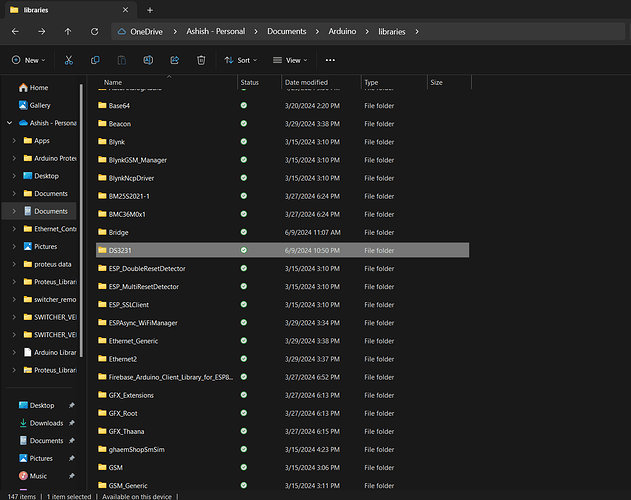The height and width of the screenshot is (500, 631).
Task: Open the See more three-dots menu
Action: pos(330,60)
